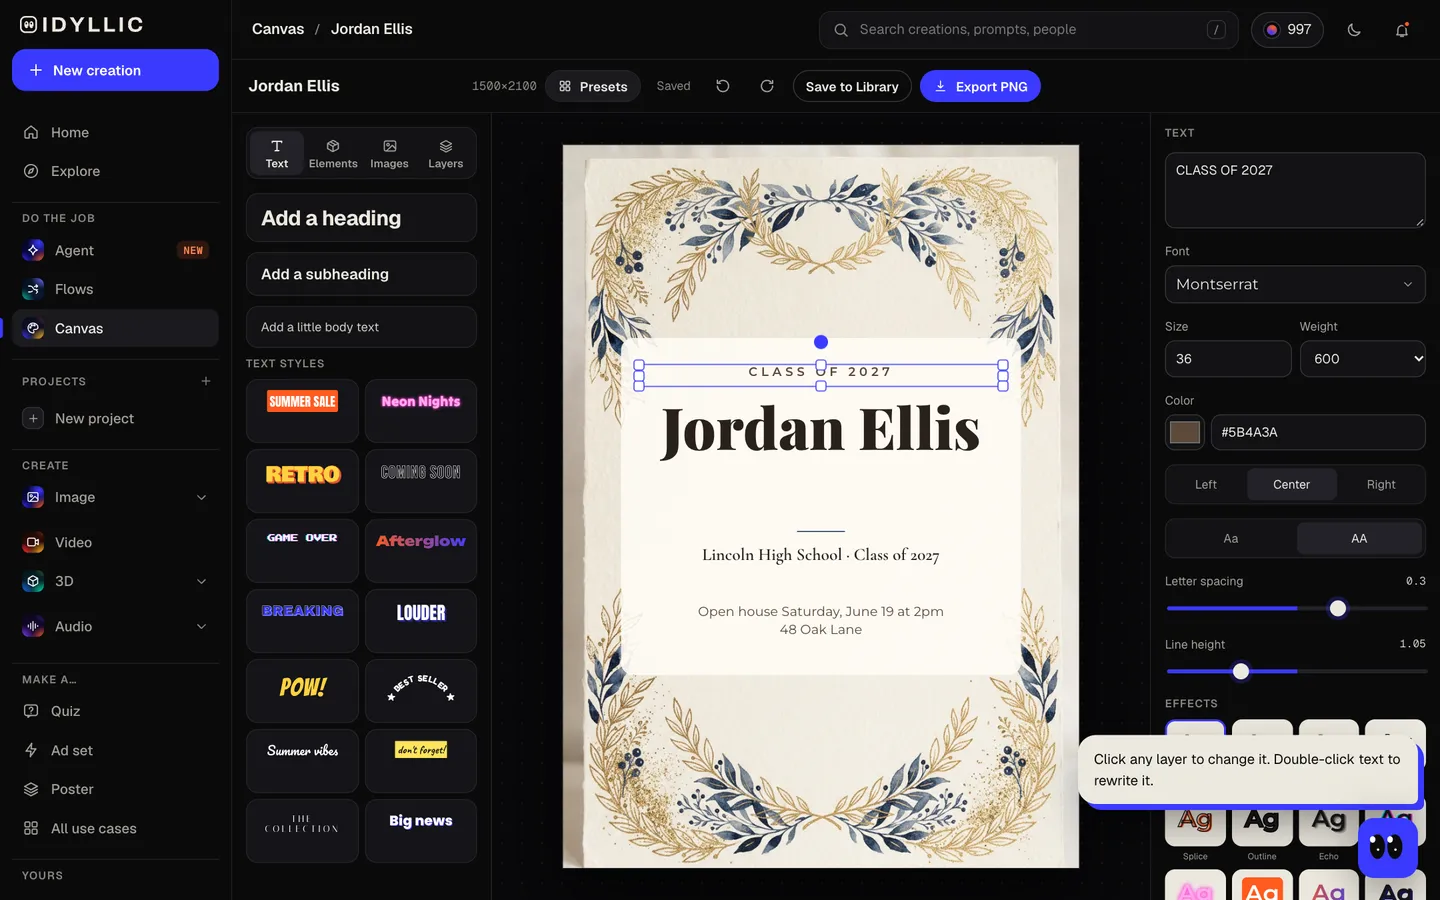Align text Left

(x=1206, y=484)
